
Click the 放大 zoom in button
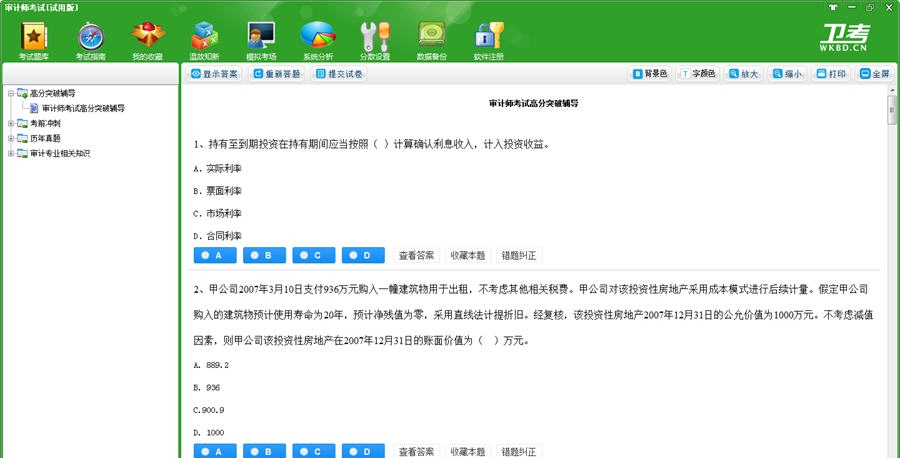click(x=743, y=74)
